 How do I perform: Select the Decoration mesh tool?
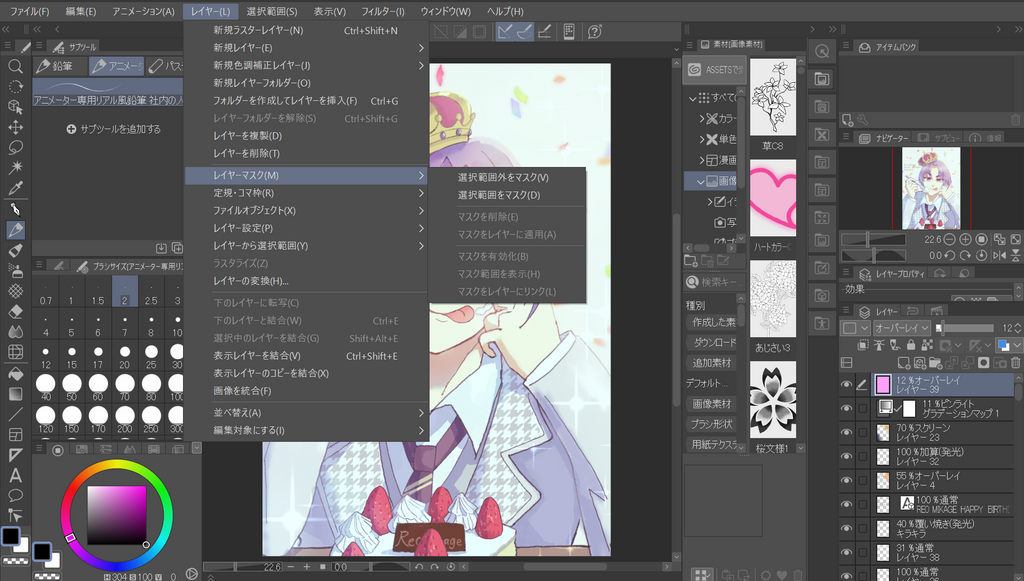(x=15, y=291)
